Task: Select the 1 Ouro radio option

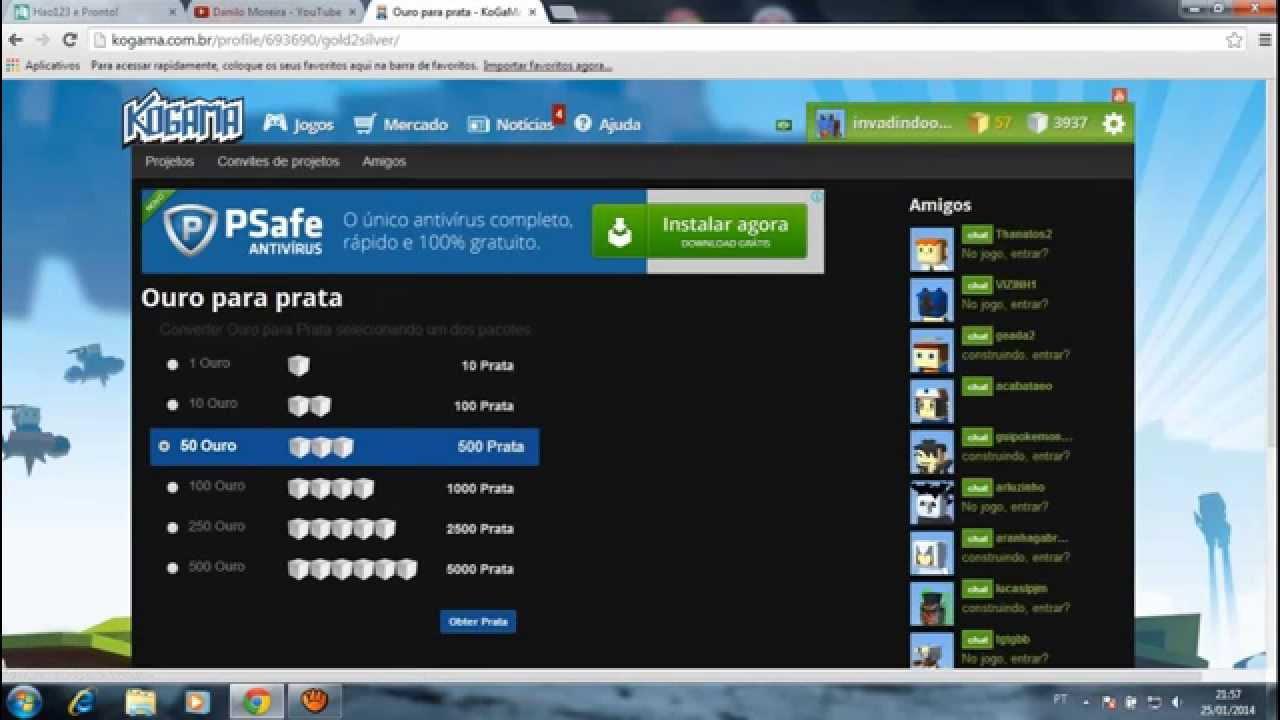Action: (x=172, y=365)
